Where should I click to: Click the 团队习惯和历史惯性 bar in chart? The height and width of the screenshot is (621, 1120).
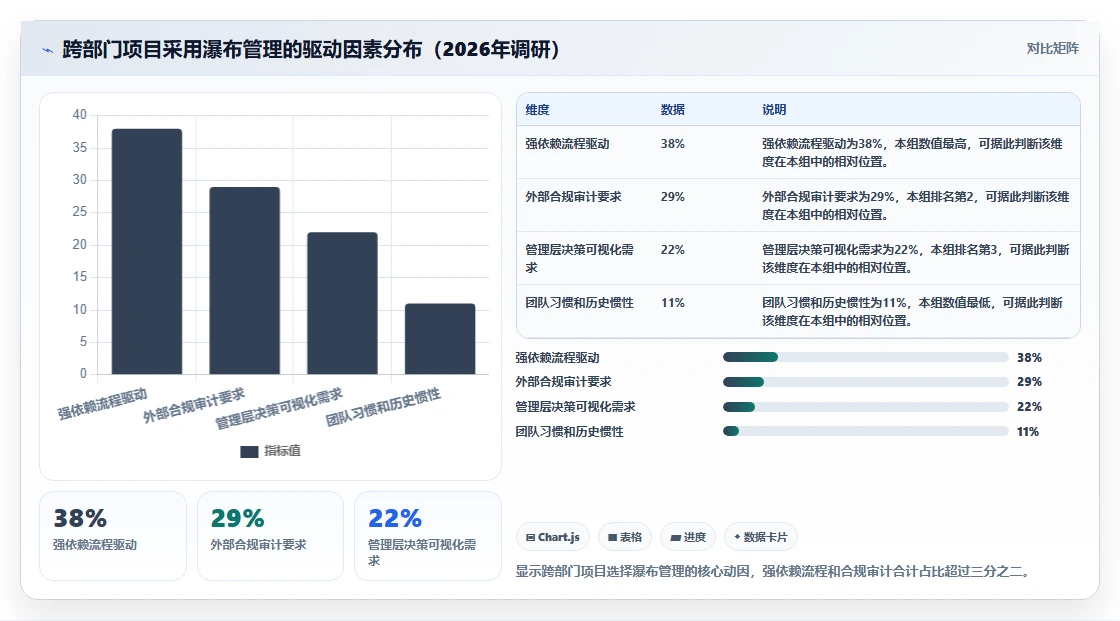[440, 339]
